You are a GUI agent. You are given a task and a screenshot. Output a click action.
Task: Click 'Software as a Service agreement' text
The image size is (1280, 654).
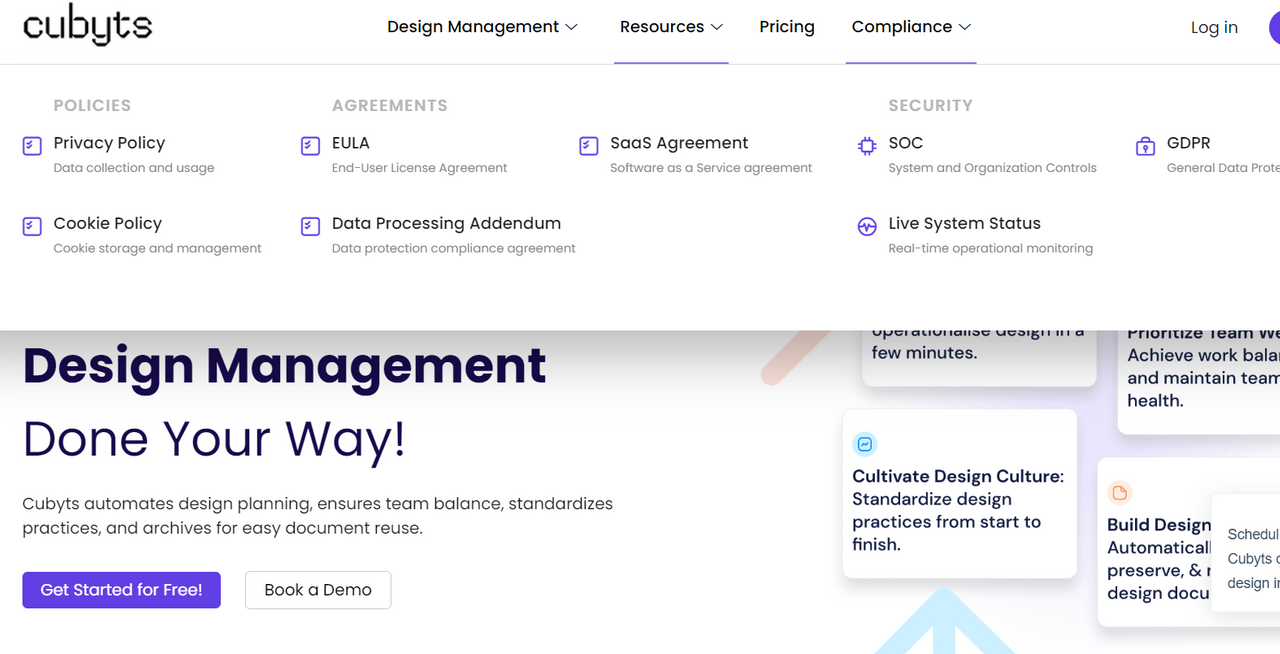(711, 168)
